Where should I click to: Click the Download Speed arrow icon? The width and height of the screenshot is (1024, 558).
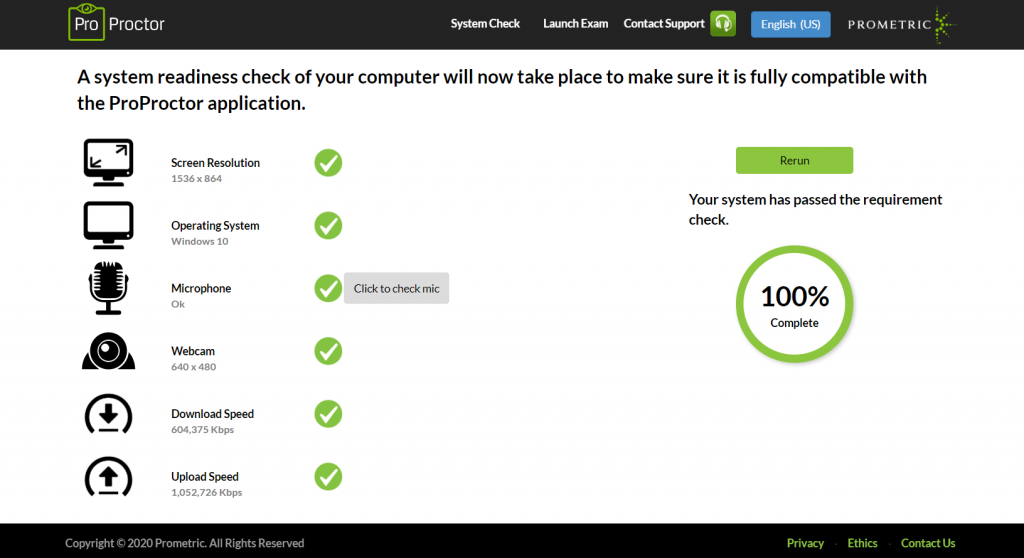click(x=108, y=414)
